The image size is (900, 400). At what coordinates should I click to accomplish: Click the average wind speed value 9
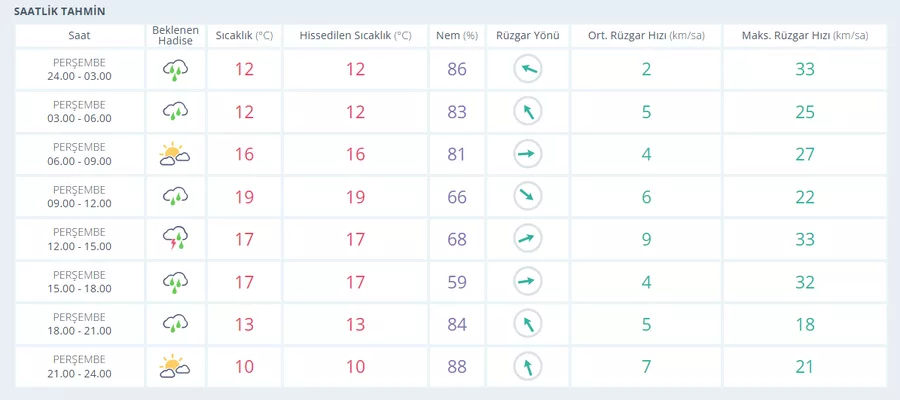tap(646, 239)
